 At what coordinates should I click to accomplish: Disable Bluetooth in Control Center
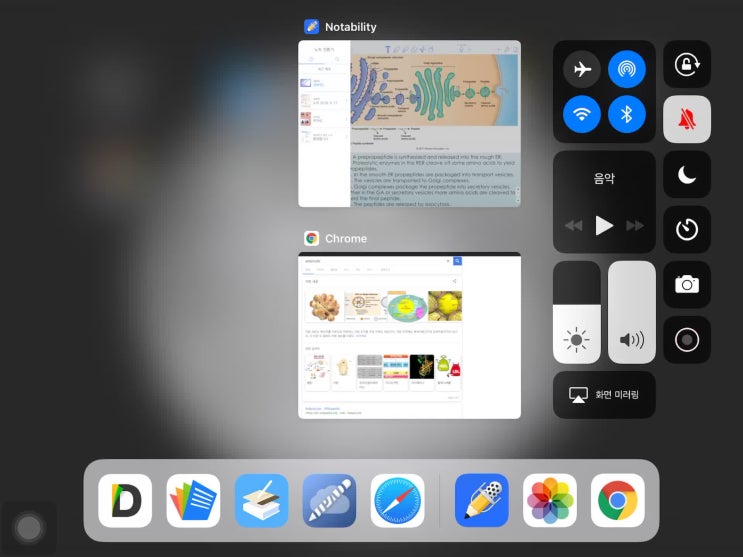(x=627, y=114)
